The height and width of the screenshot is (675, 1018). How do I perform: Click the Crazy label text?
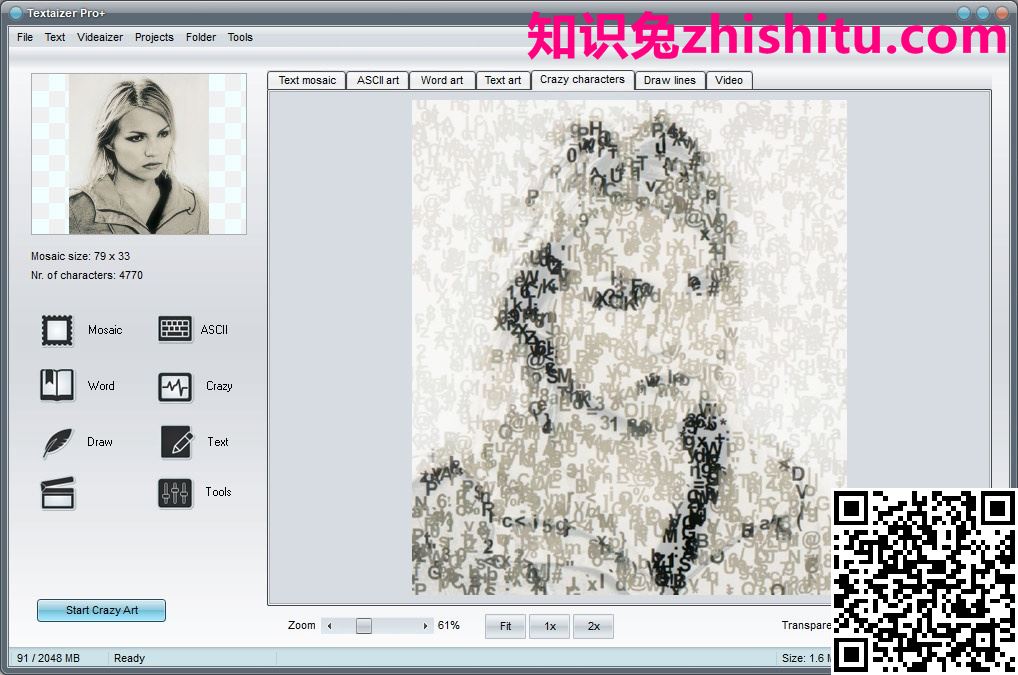tap(219, 386)
